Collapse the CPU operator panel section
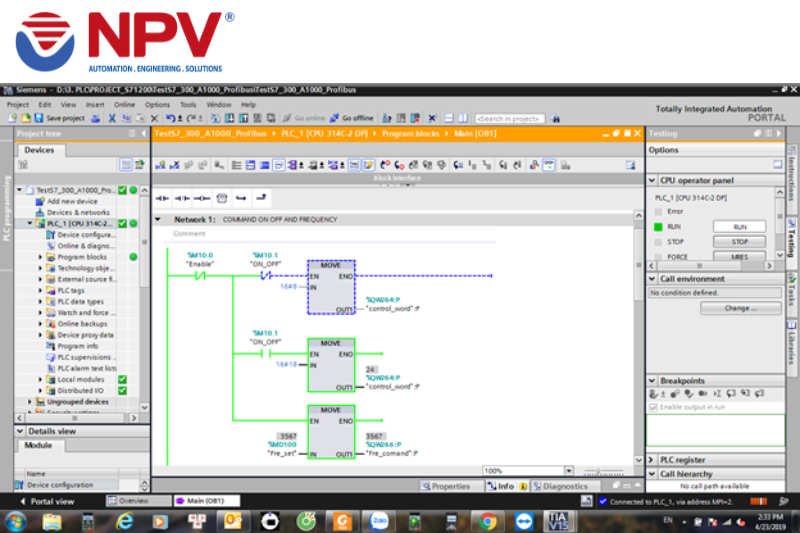The width and height of the screenshot is (800, 533). coord(653,180)
